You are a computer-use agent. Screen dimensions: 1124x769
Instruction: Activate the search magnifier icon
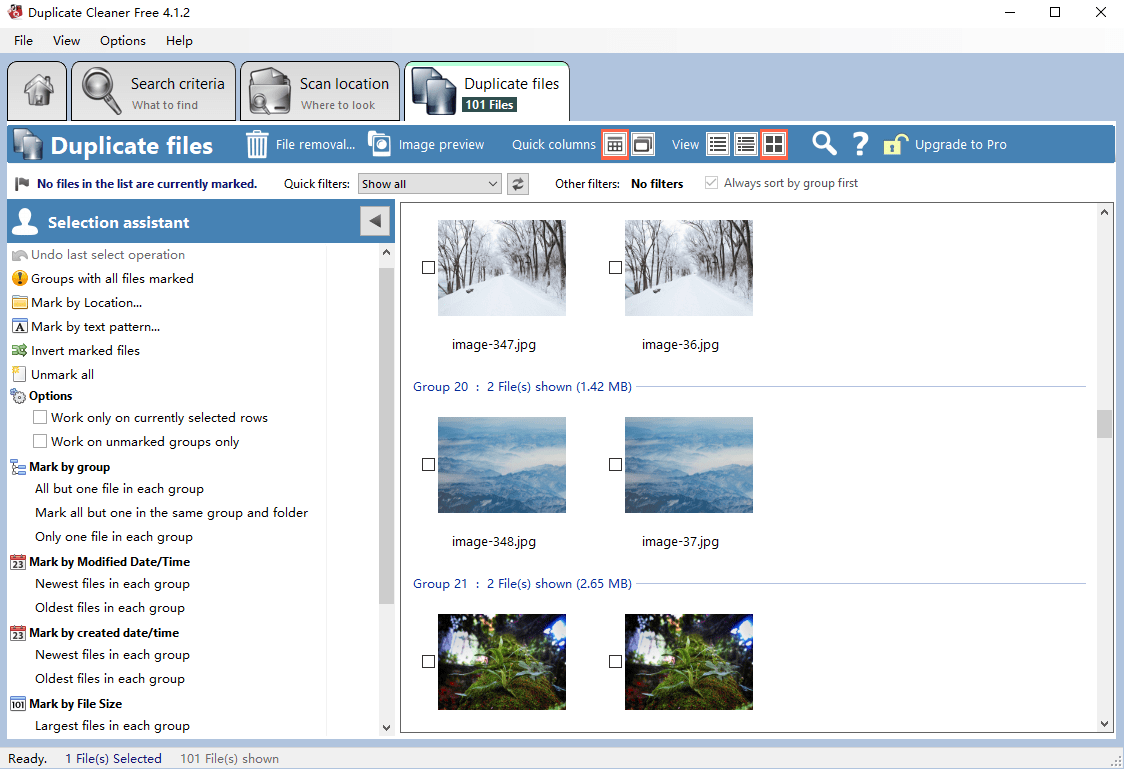(x=824, y=144)
